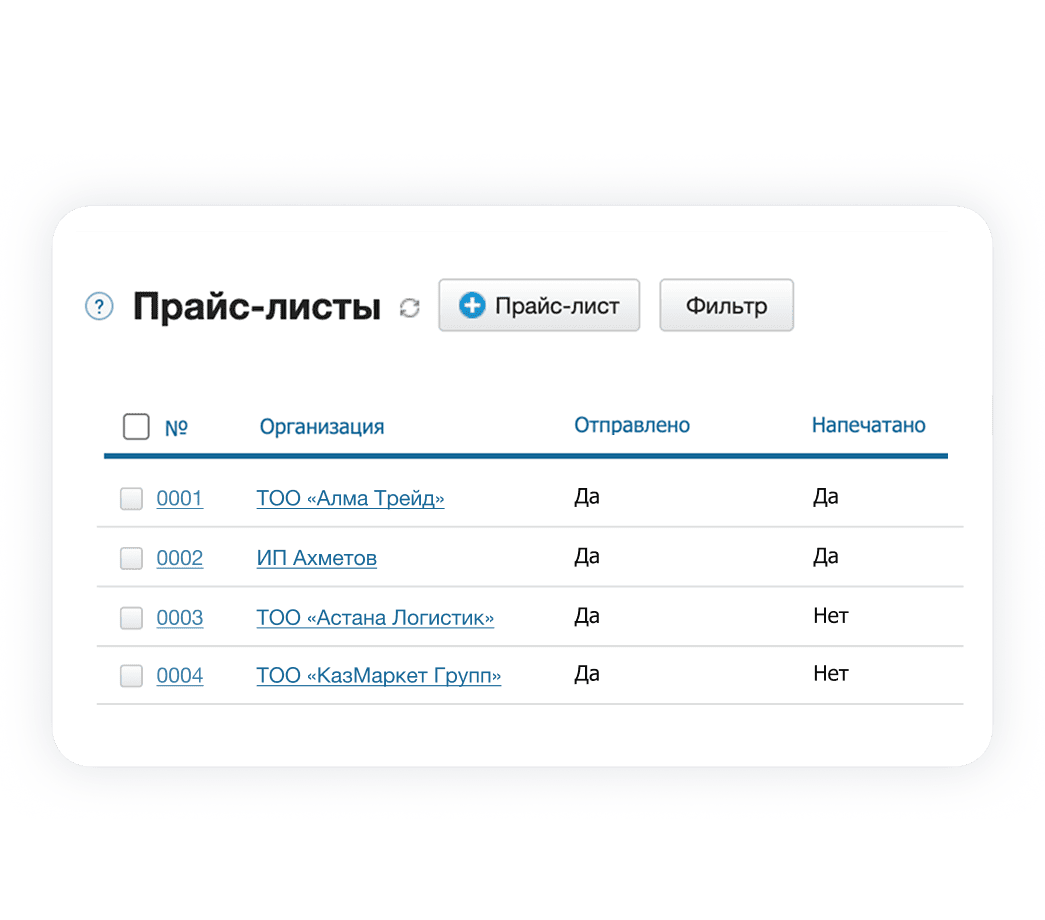Click the blue plus icon to add price list

click(472, 305)
